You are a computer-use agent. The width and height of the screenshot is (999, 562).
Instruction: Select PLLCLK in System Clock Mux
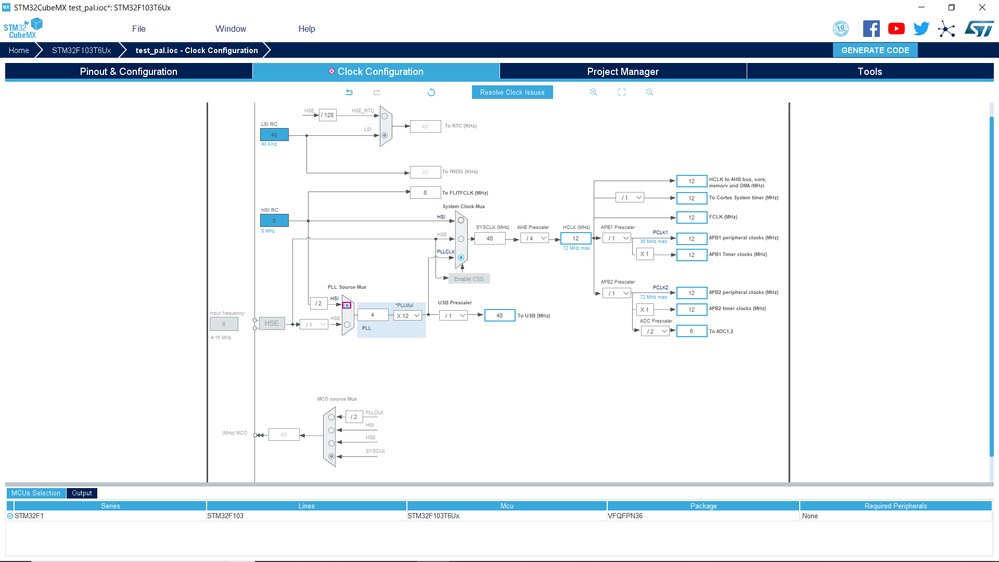coord(461,257)
